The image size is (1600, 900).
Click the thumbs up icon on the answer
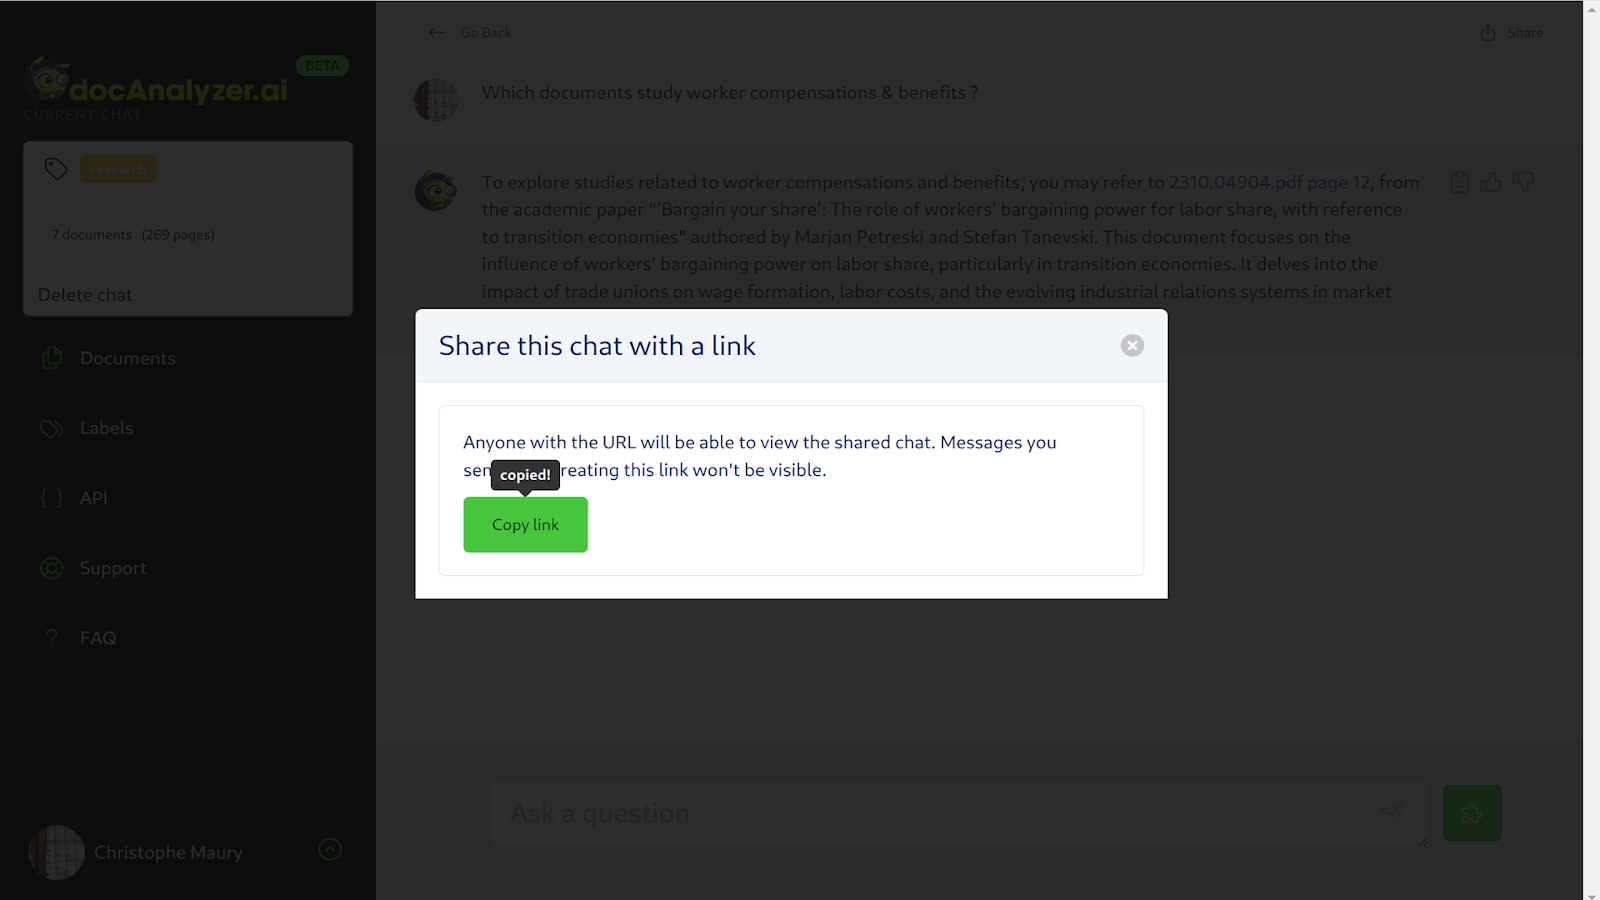pos(1491,182)
